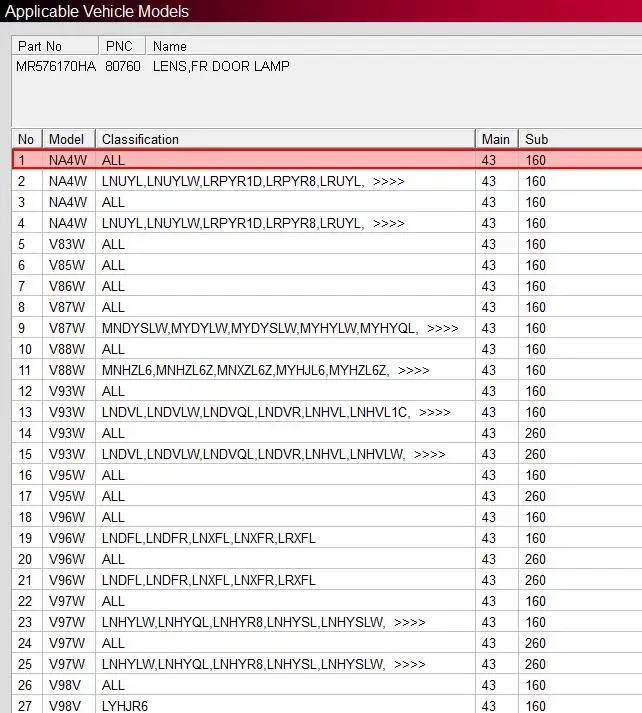The image size is (642, 713).
Task: Select row 6 V85W
Action: pyautogui.click(x=327, y=265)
